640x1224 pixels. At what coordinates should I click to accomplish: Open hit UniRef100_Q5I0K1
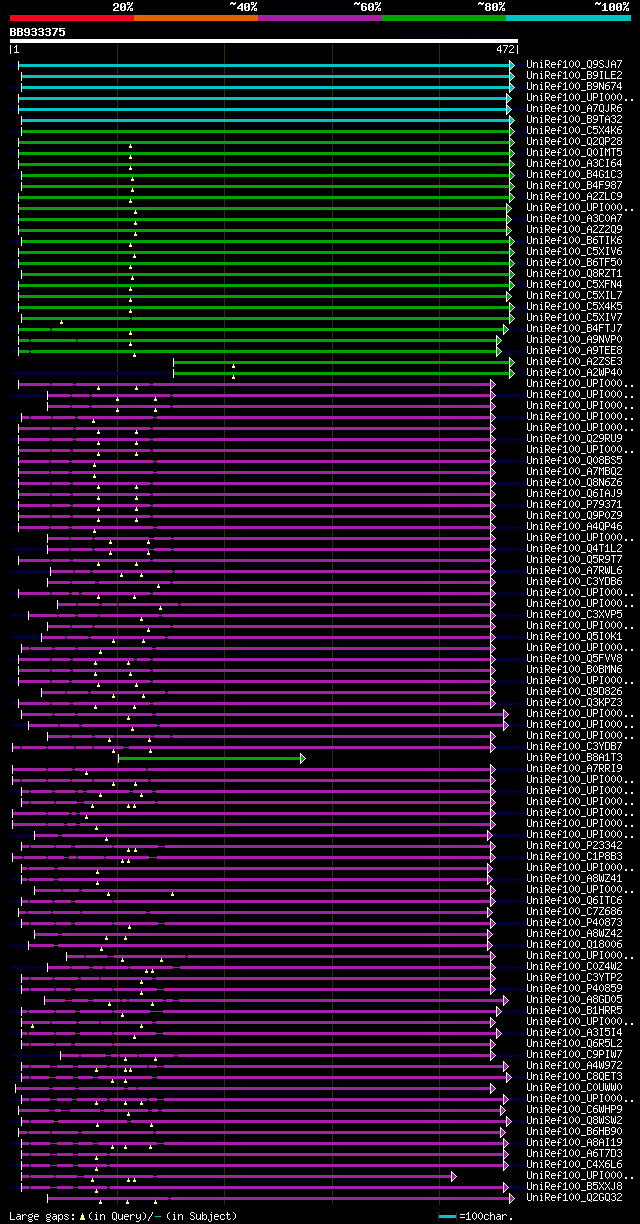pos(574,637)
